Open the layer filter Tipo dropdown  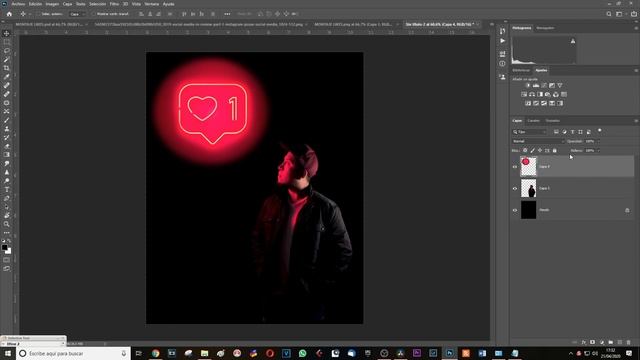(x=529, y=132)
